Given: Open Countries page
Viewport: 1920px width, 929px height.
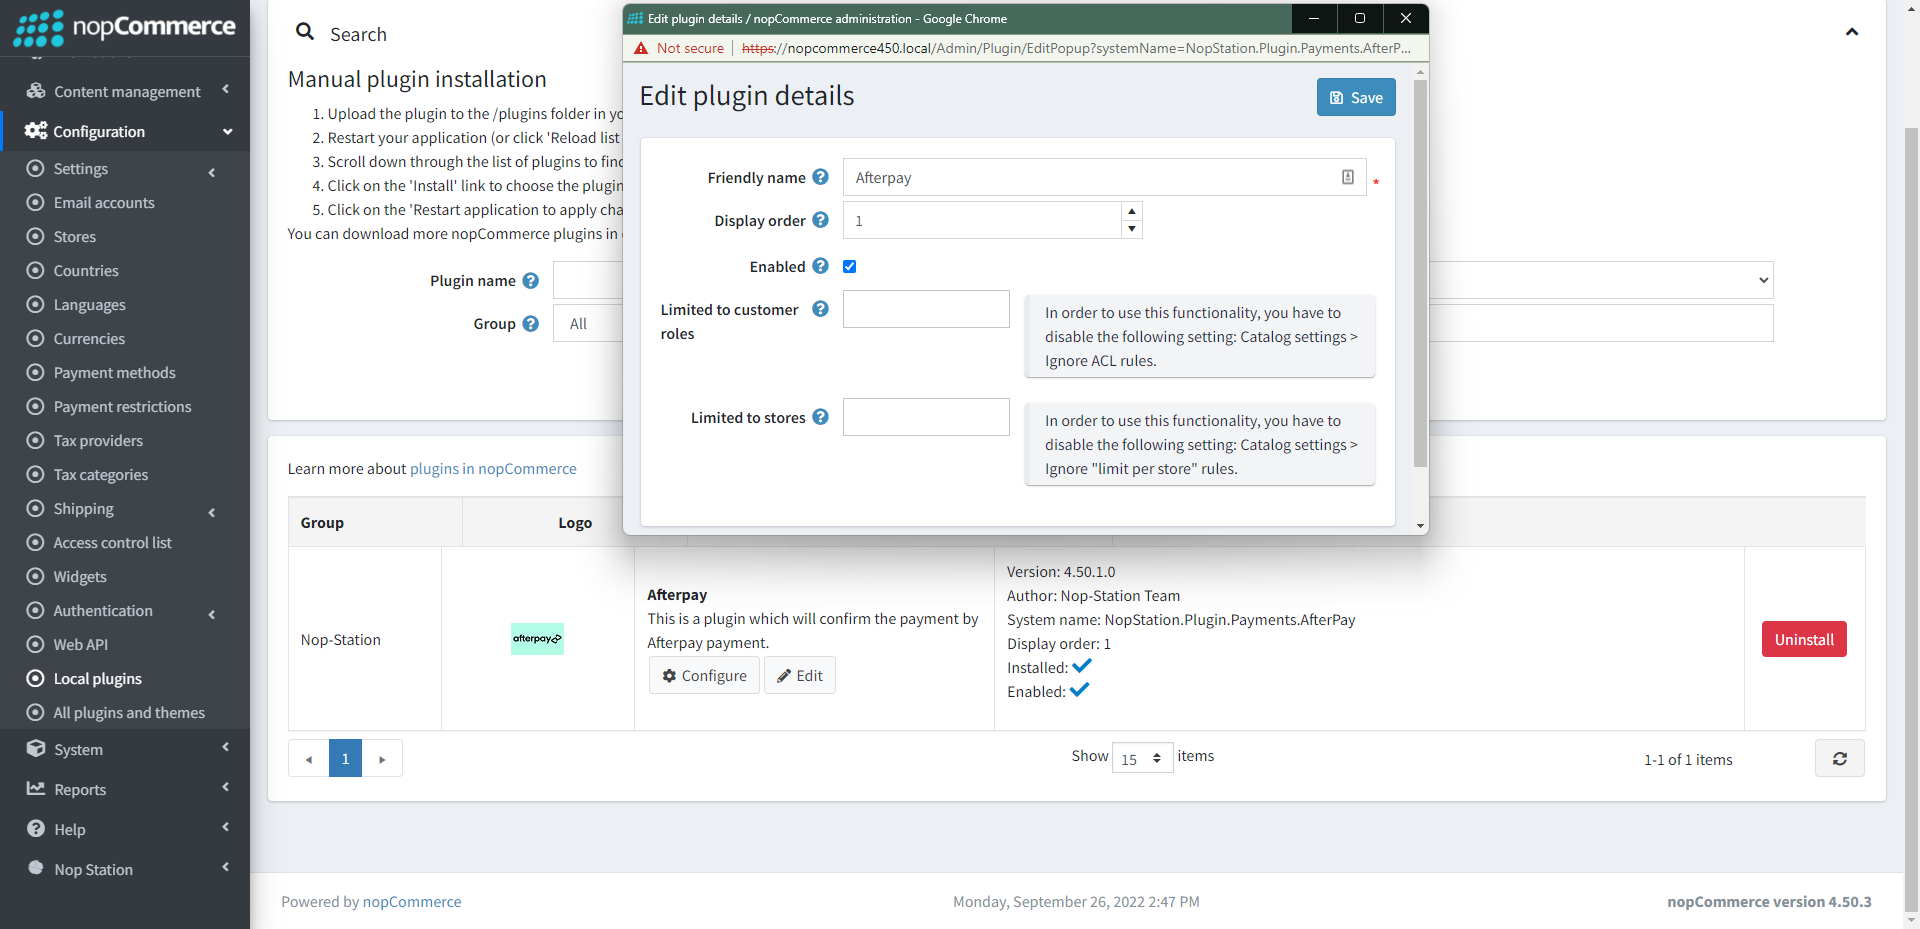Looking at the screenshot, I should pyautogui.click(x=86, y=271).
